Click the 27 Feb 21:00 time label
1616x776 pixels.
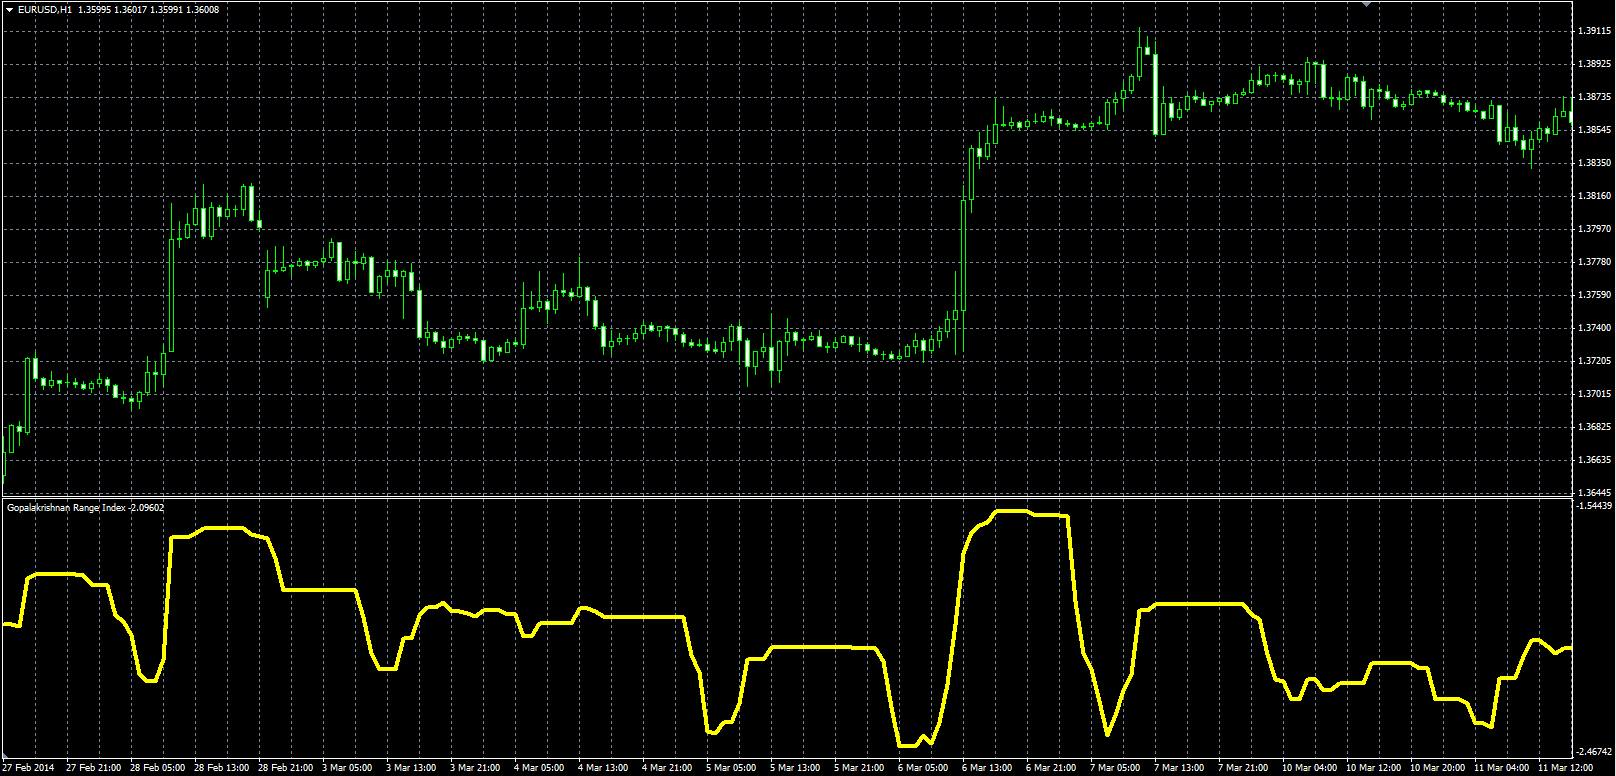[94, 768]
